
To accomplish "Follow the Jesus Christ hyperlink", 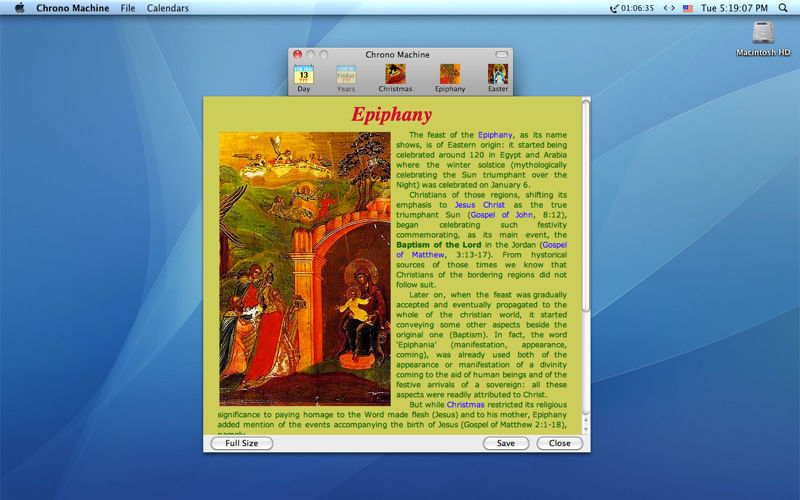I will tap(480, 205).
